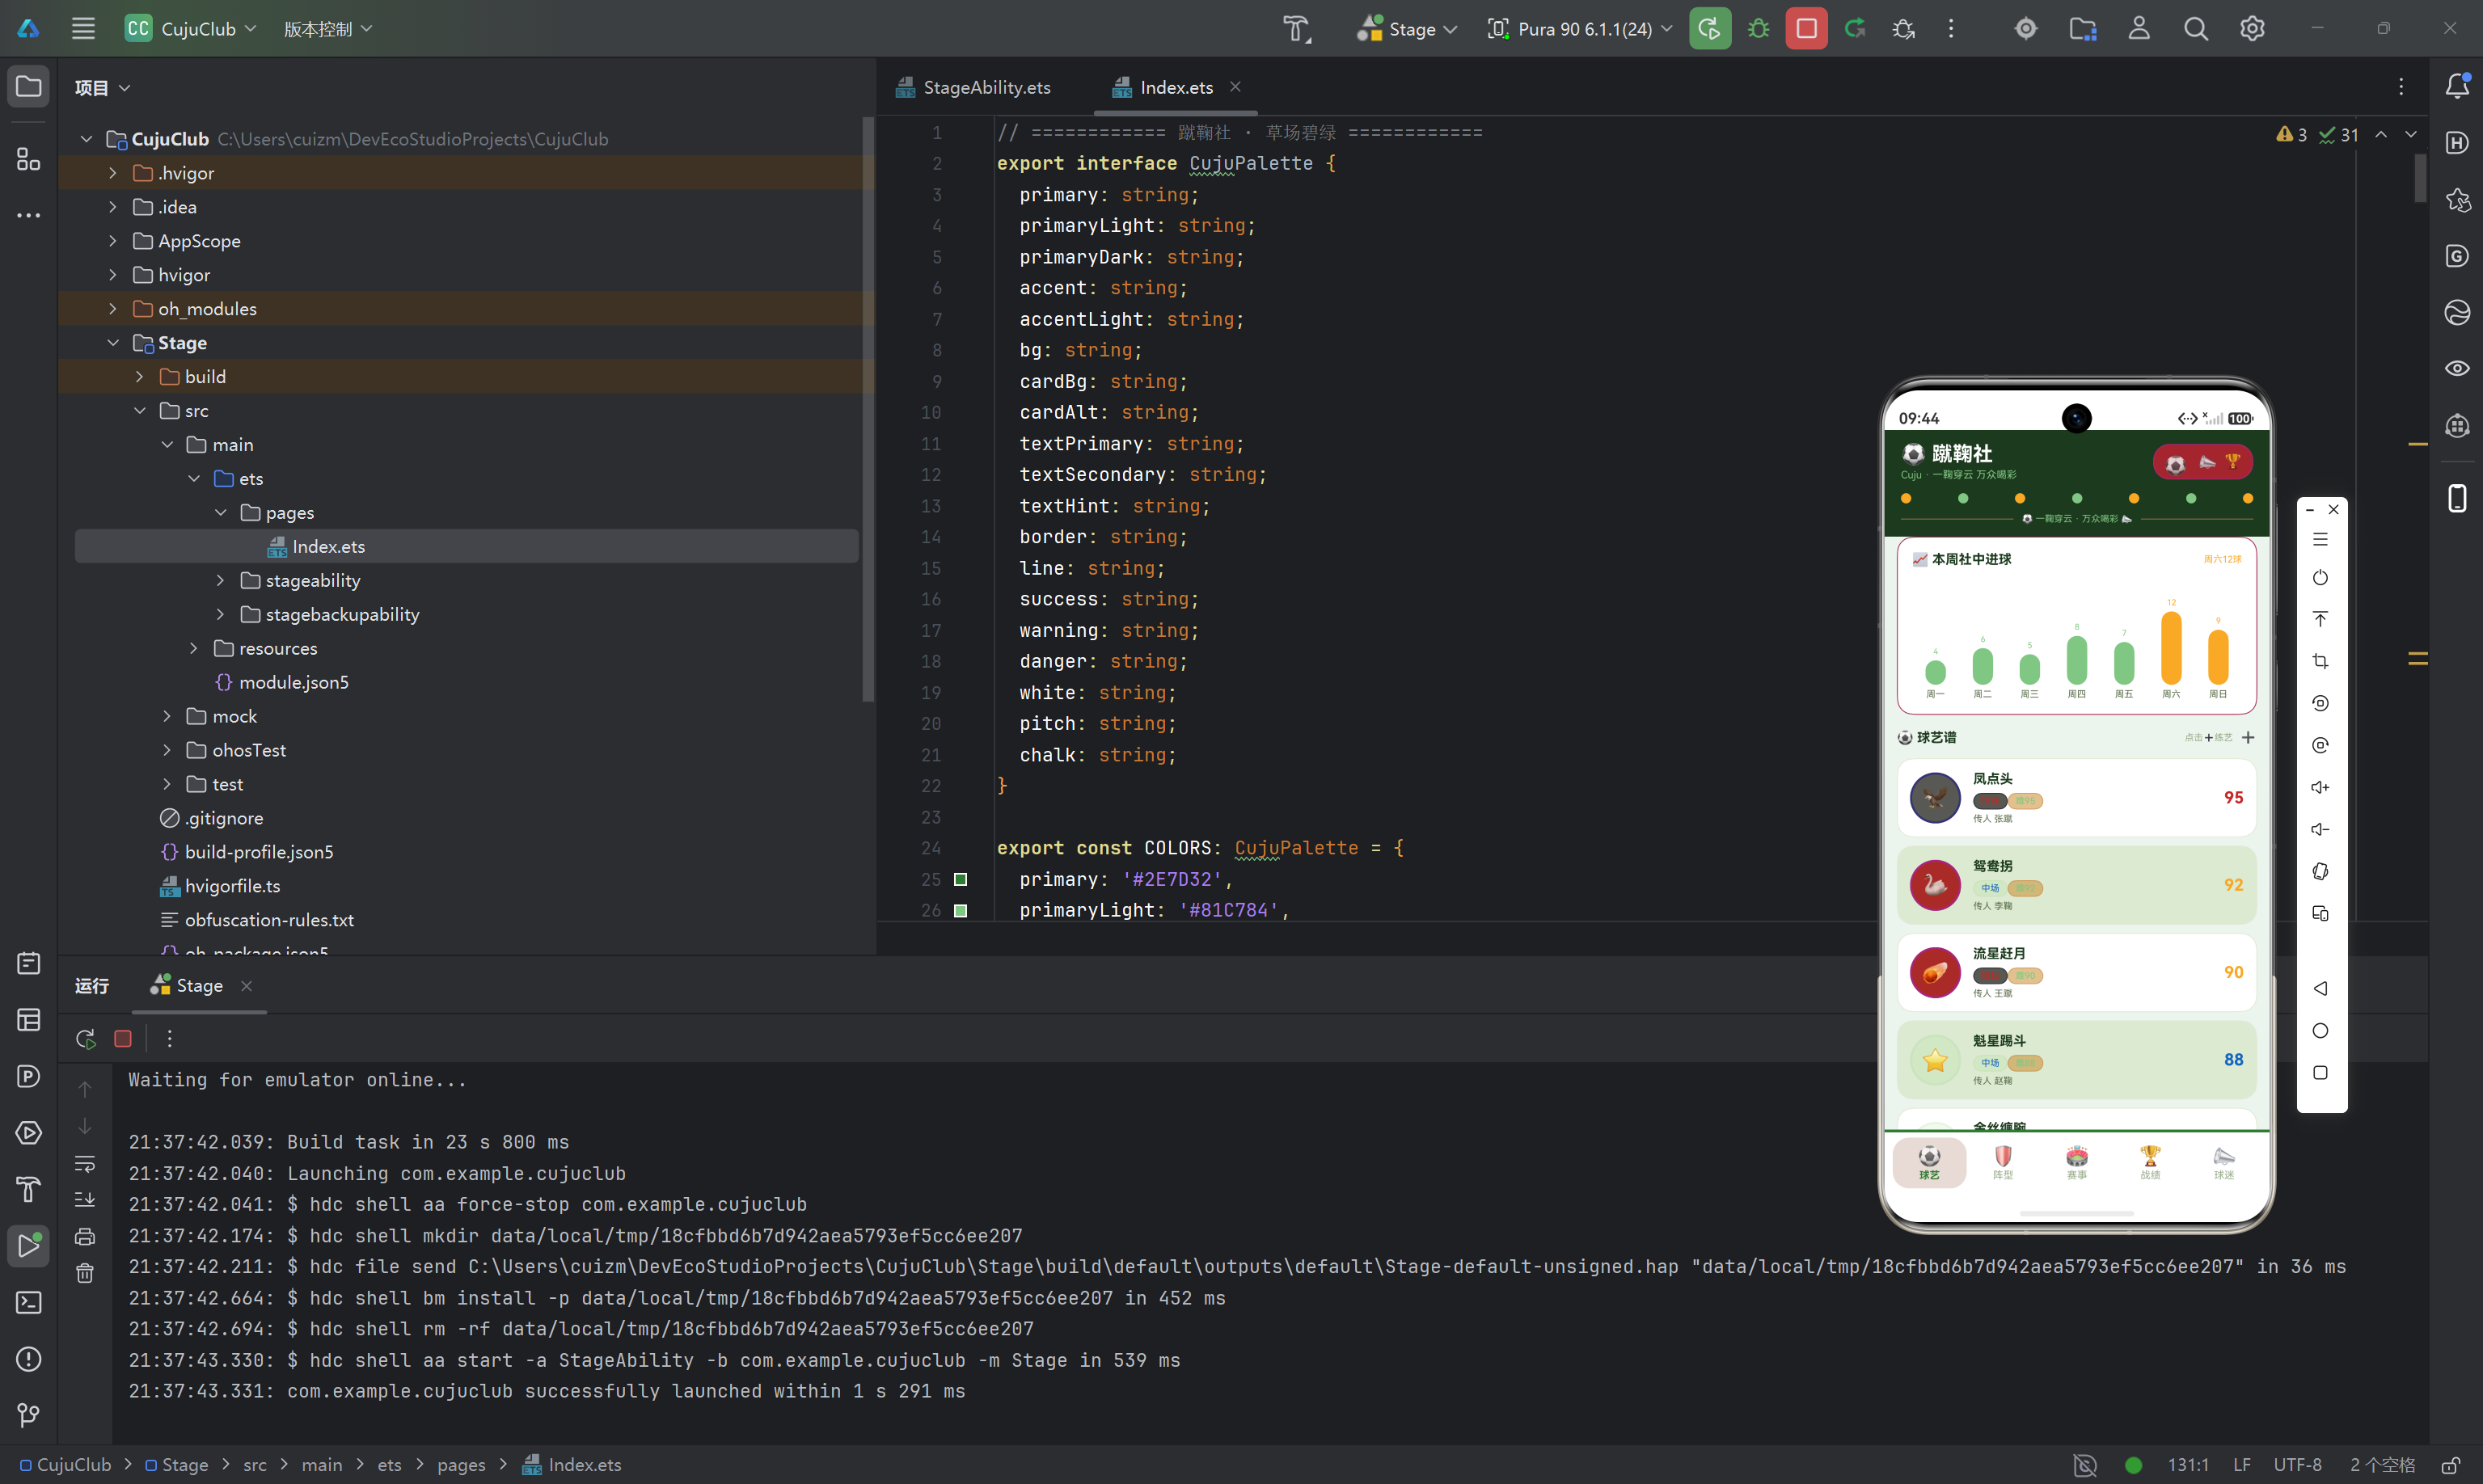Open Stage run configuration dropdown
This screenshot has width=2483, height=1484.
coord(1406,29)
